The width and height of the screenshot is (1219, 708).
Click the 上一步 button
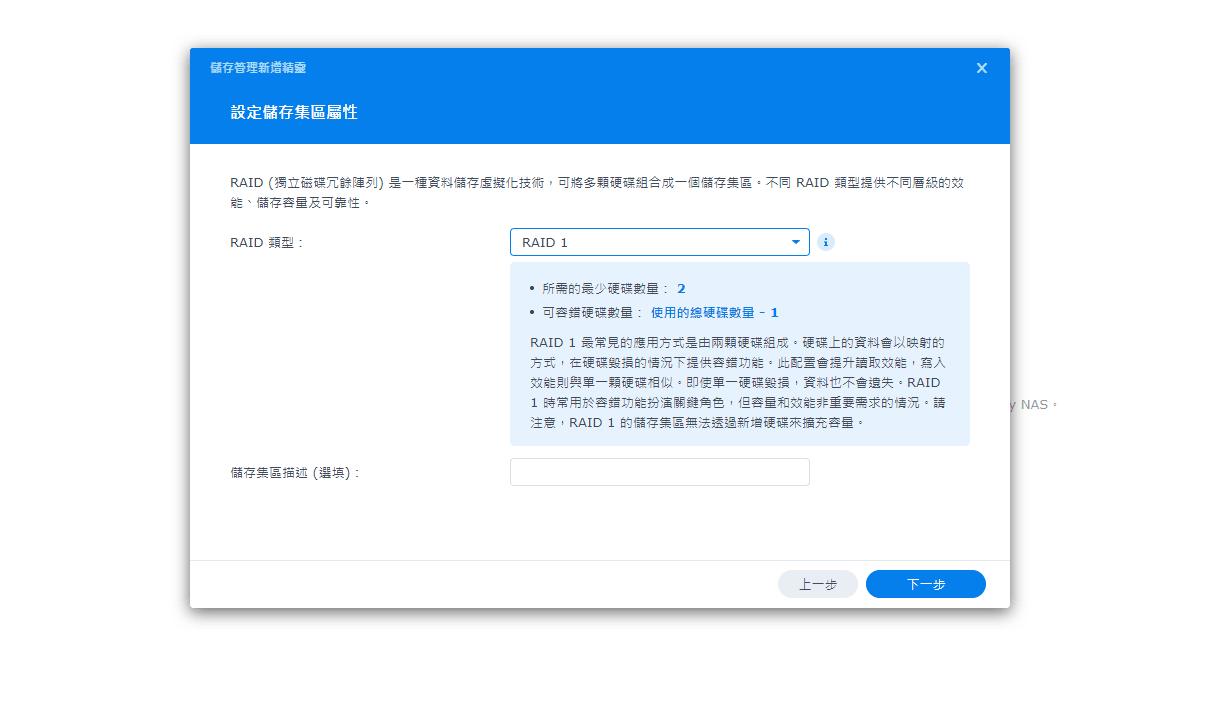818,584
